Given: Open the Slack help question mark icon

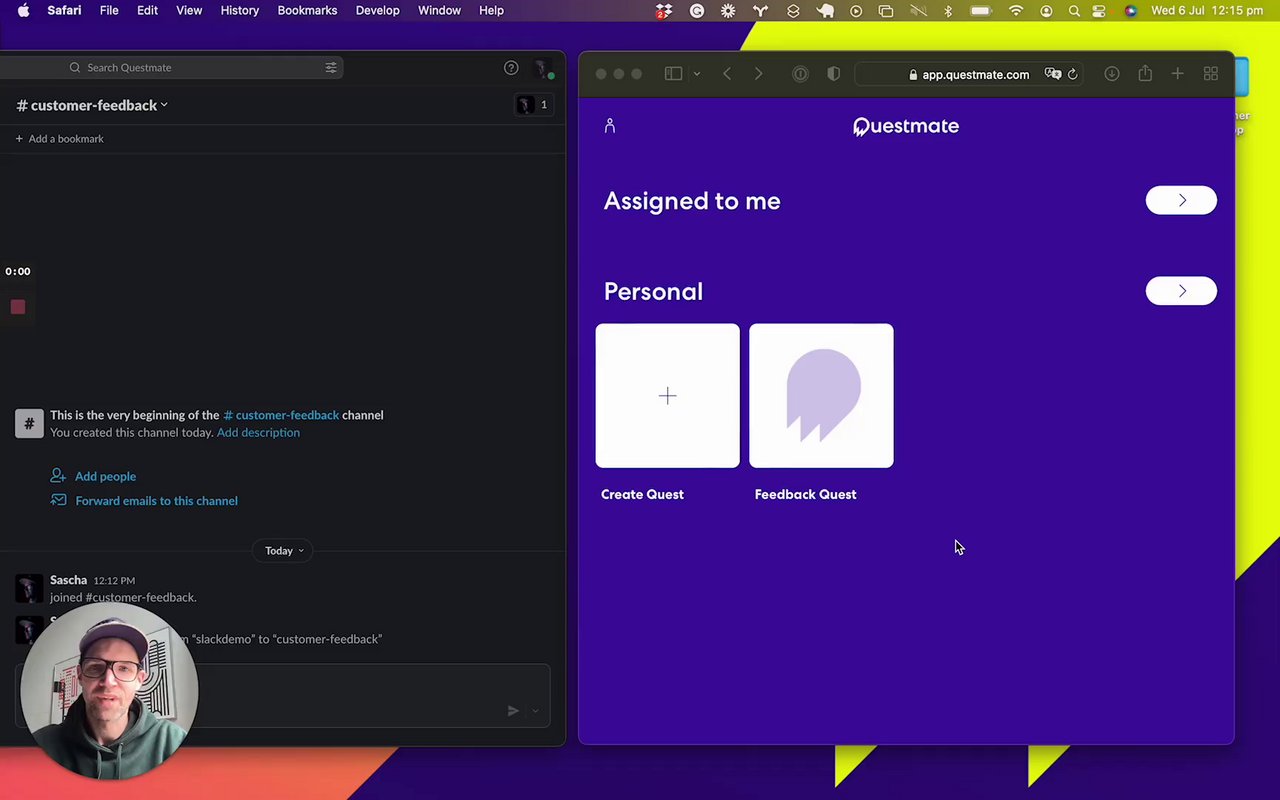Looking at the screenshot, I should coord(511,68).
